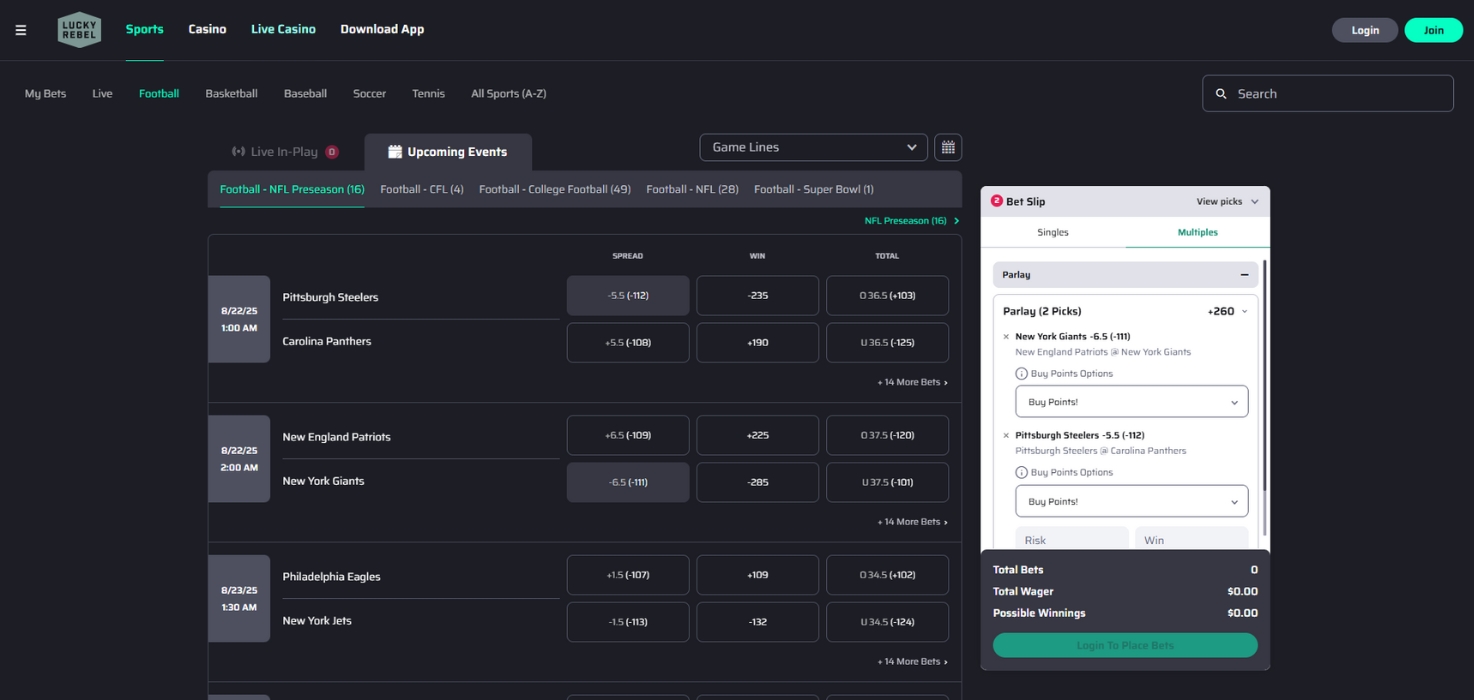Screen dimensions: 1474x700
Task: Select Over 34.5 (+102) total
Action: (888, 575)
